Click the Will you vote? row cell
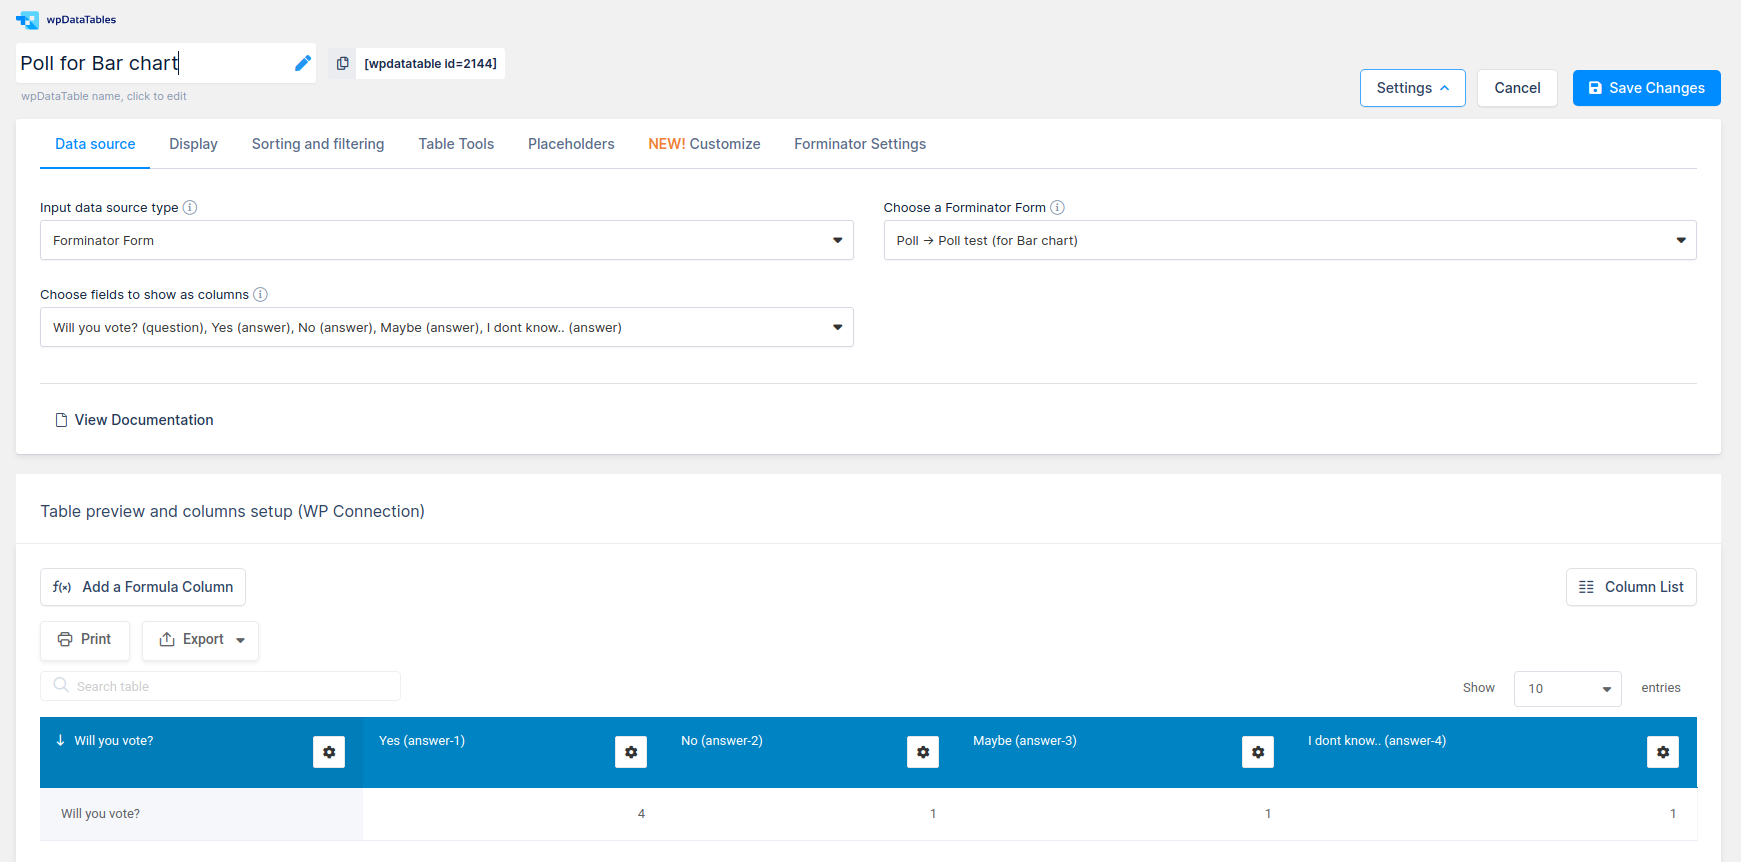Viewport: 1741px width, 862px height. pos(201,814)
